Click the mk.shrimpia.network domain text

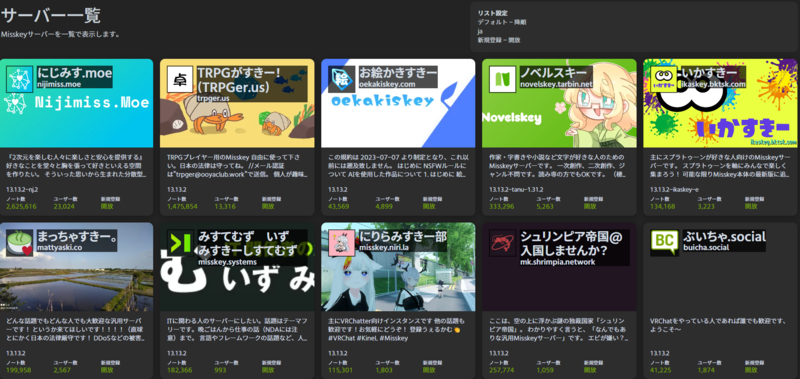click(557, 262)
